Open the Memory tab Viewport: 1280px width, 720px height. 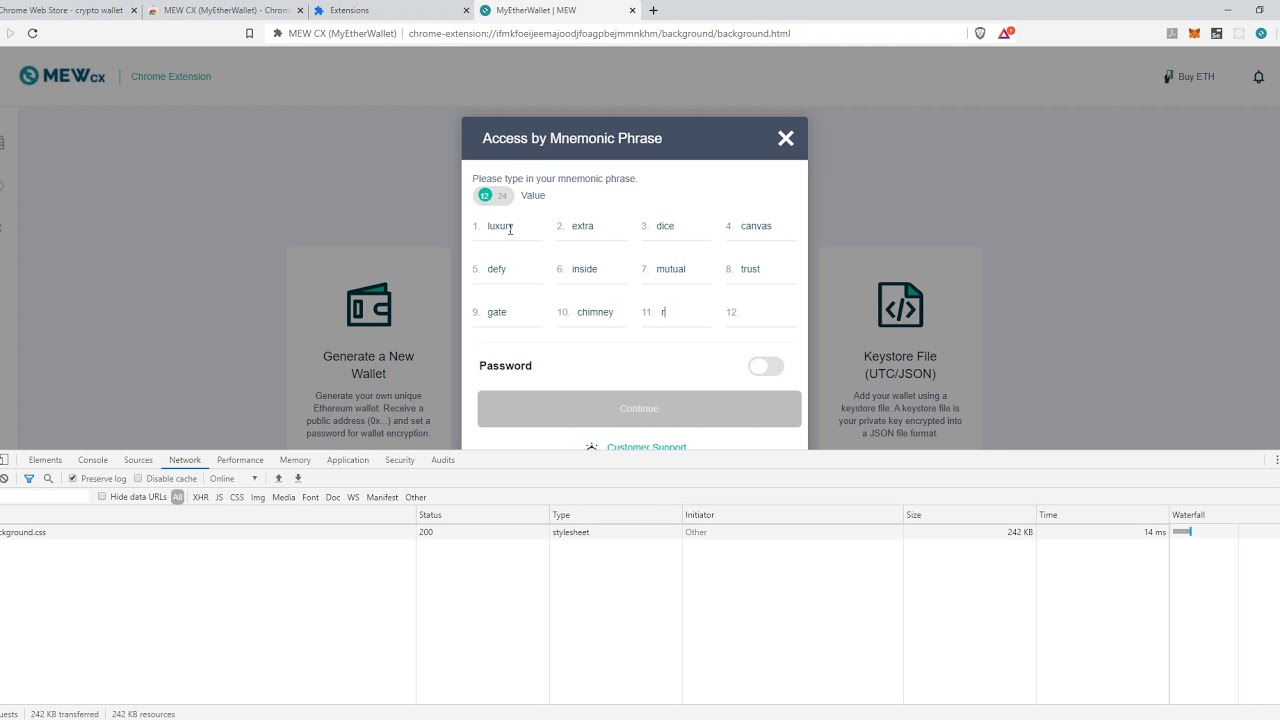pos(295,460)
